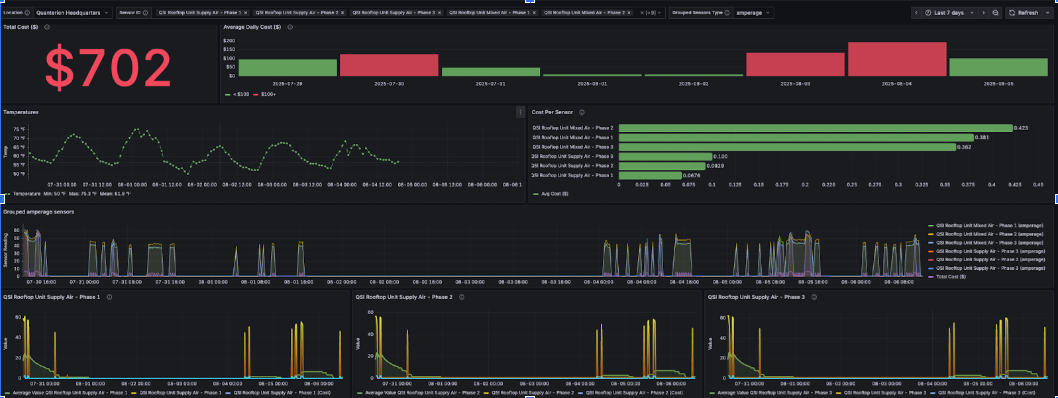1058x398 pixels.
Task: Remove the Supply Air - Phase 1 sensor tag
Action: pyautogui.click(x=246, y=13)
